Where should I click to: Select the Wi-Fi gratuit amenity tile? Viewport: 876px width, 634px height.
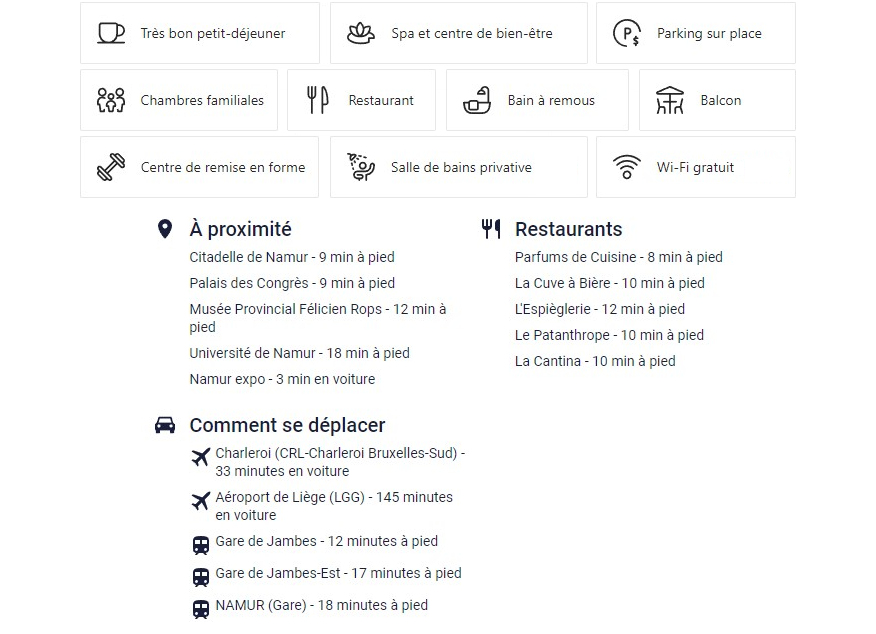[x=696, y=167]
